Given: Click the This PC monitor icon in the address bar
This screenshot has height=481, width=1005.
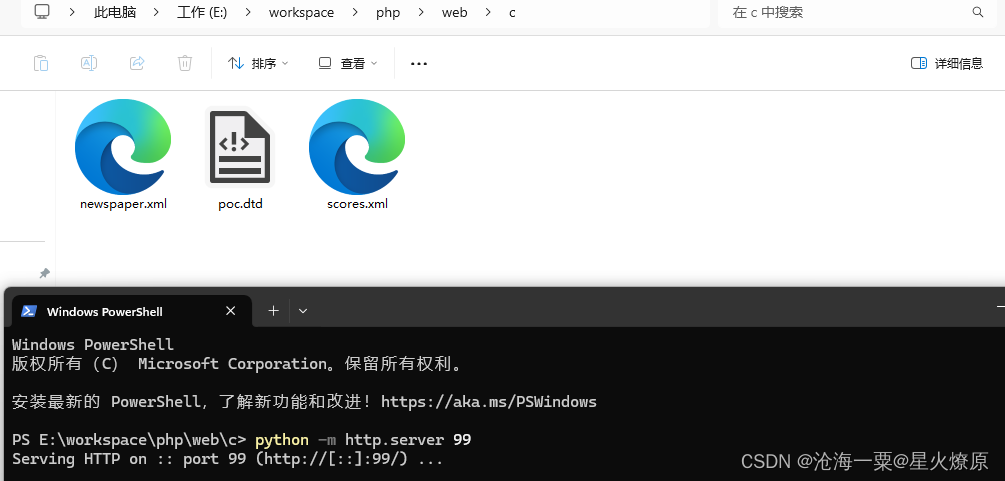Looking at the screenshot, I should (x=42, y=12).
